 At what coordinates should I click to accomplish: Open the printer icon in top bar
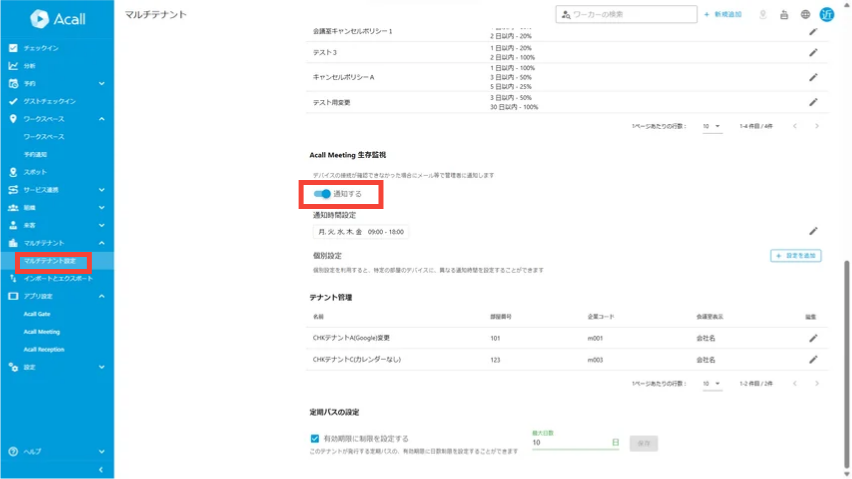(784, 15)
